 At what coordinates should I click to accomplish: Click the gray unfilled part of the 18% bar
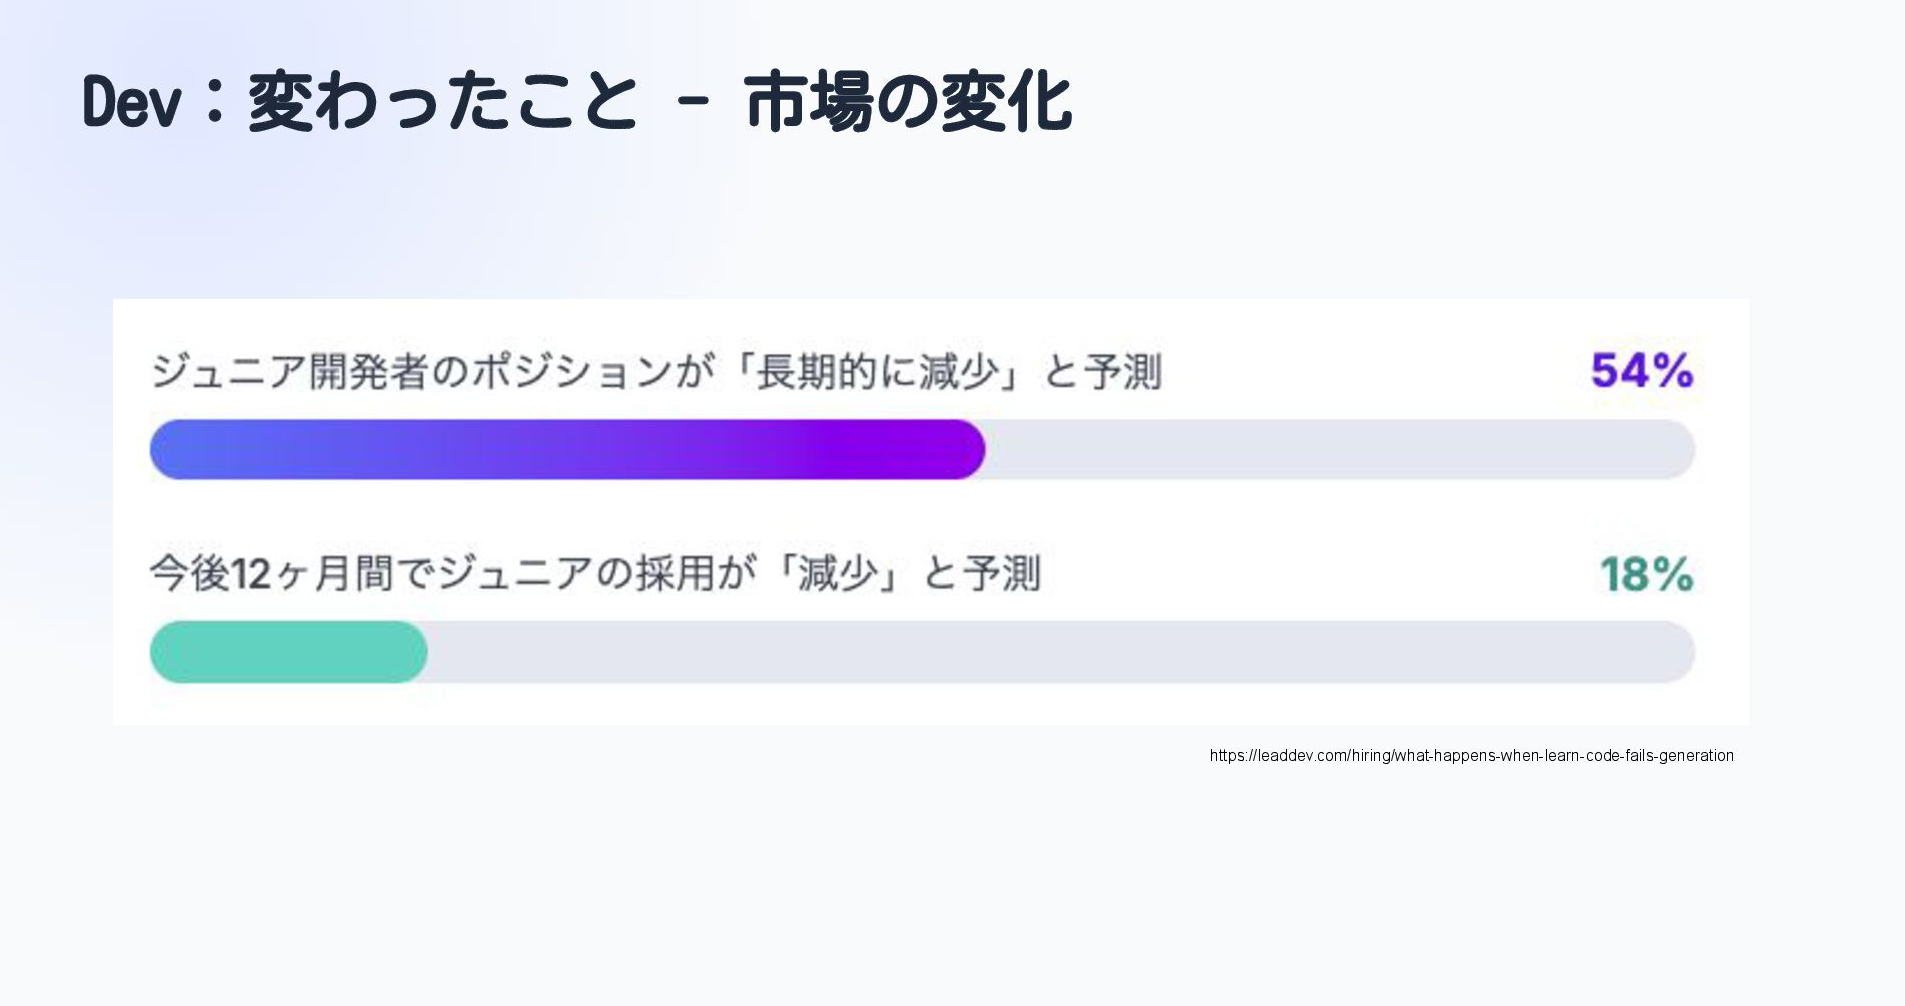click(1060, 652)
